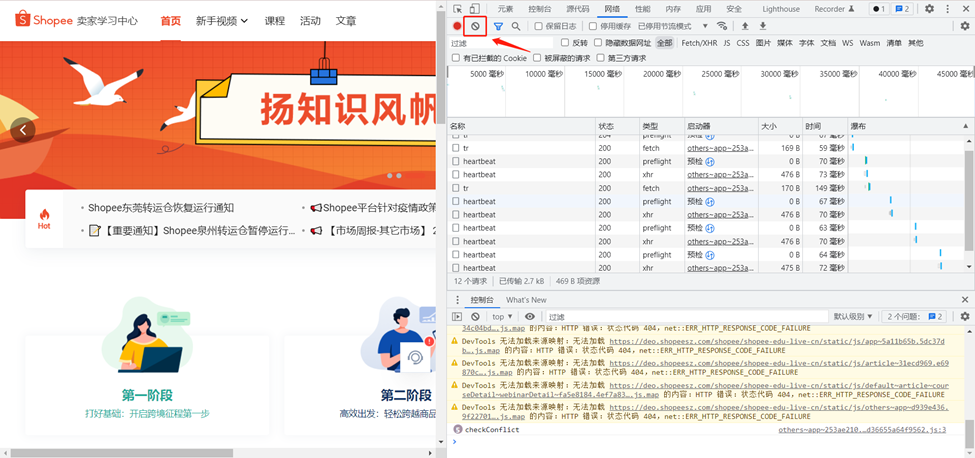The width and height of the screenshot is (975, 458).
Task: Tick the checkbox of the 169 B tr fetch row
Action: [x=456, y=148]
